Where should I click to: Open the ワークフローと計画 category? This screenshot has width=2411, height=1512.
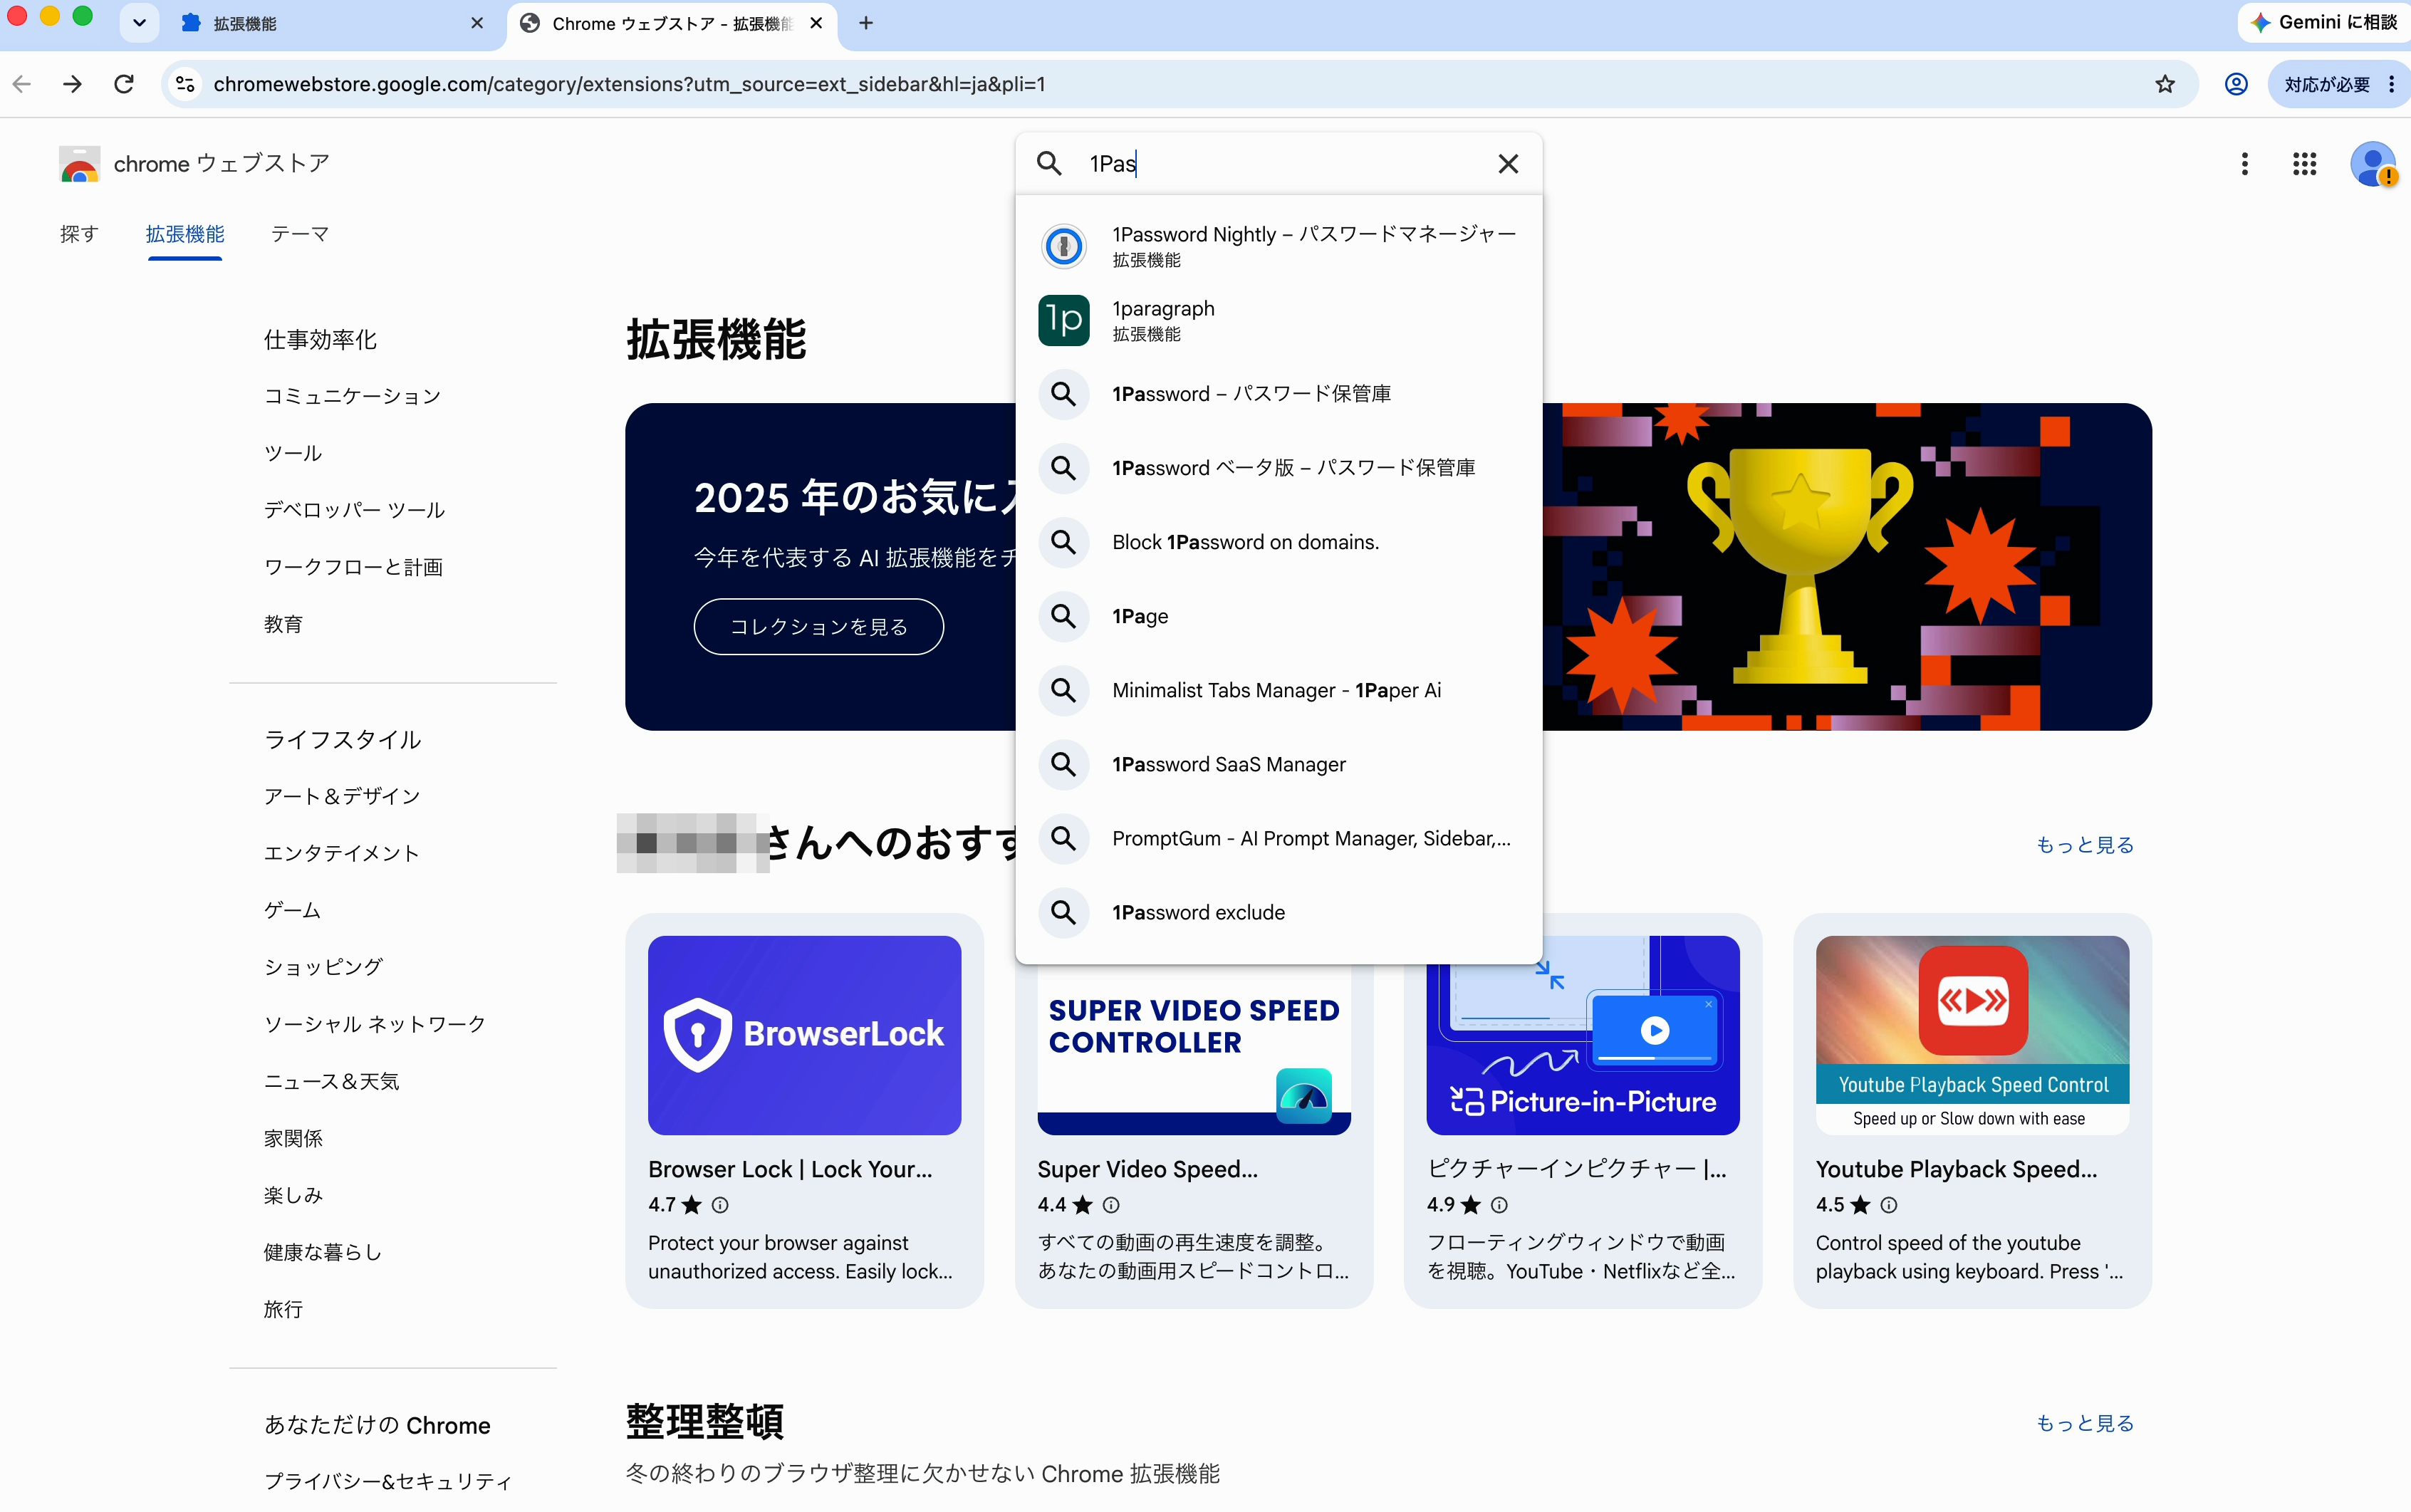tap(353, 567)
